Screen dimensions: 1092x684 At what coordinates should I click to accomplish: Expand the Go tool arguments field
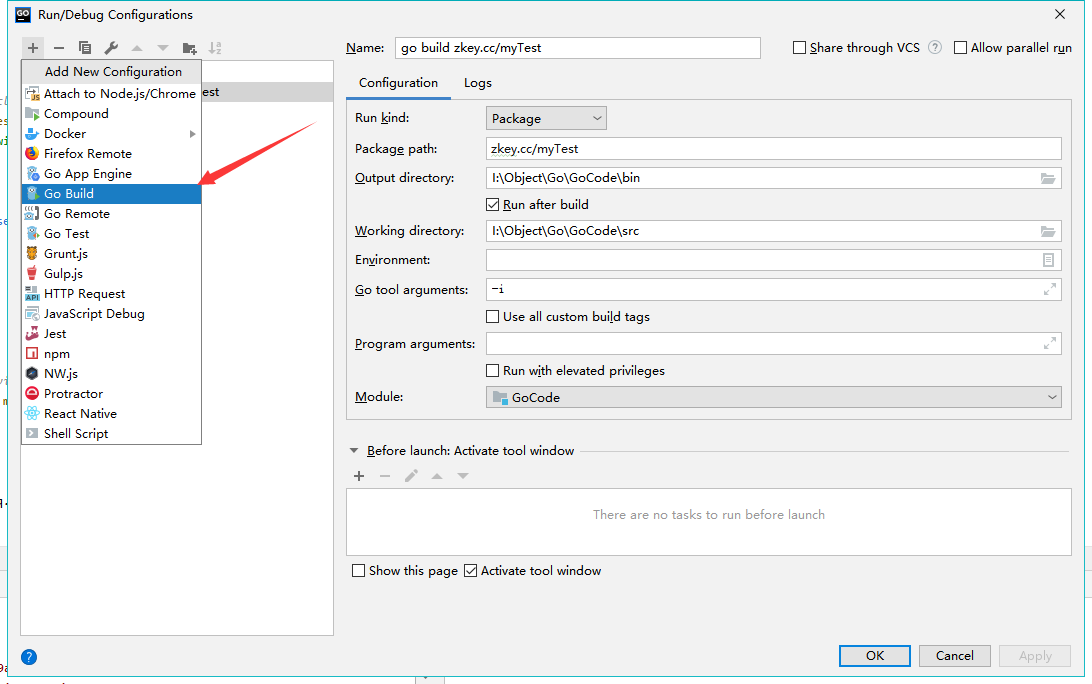(x=1050, y=289)
